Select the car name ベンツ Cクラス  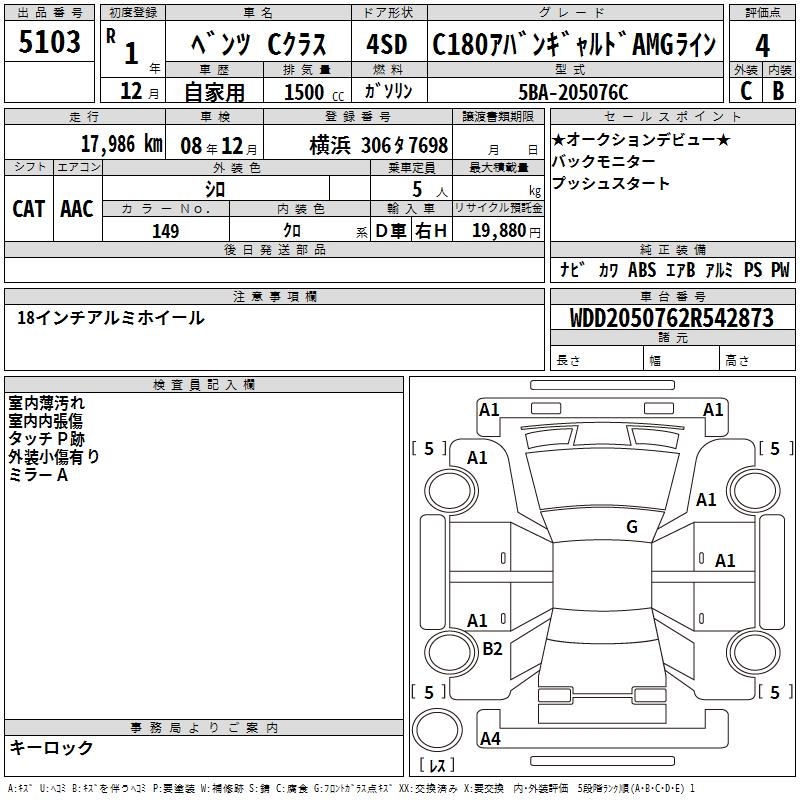[258, 44]
